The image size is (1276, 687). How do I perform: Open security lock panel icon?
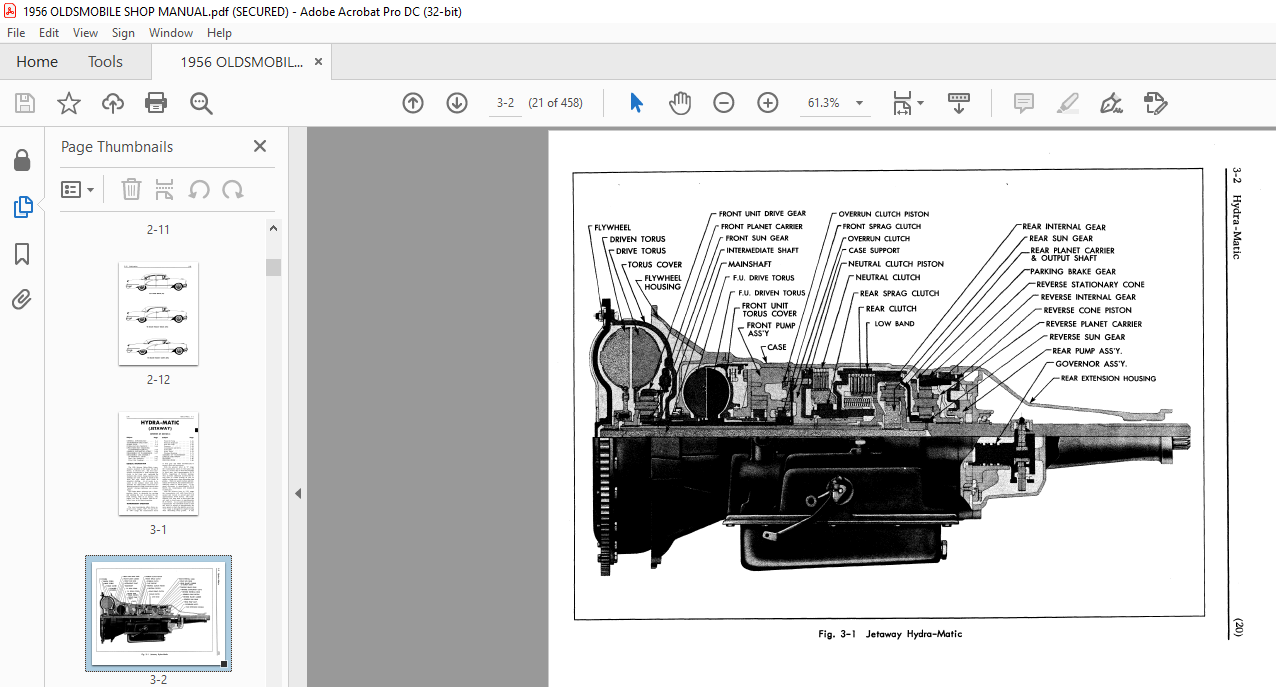21,160
